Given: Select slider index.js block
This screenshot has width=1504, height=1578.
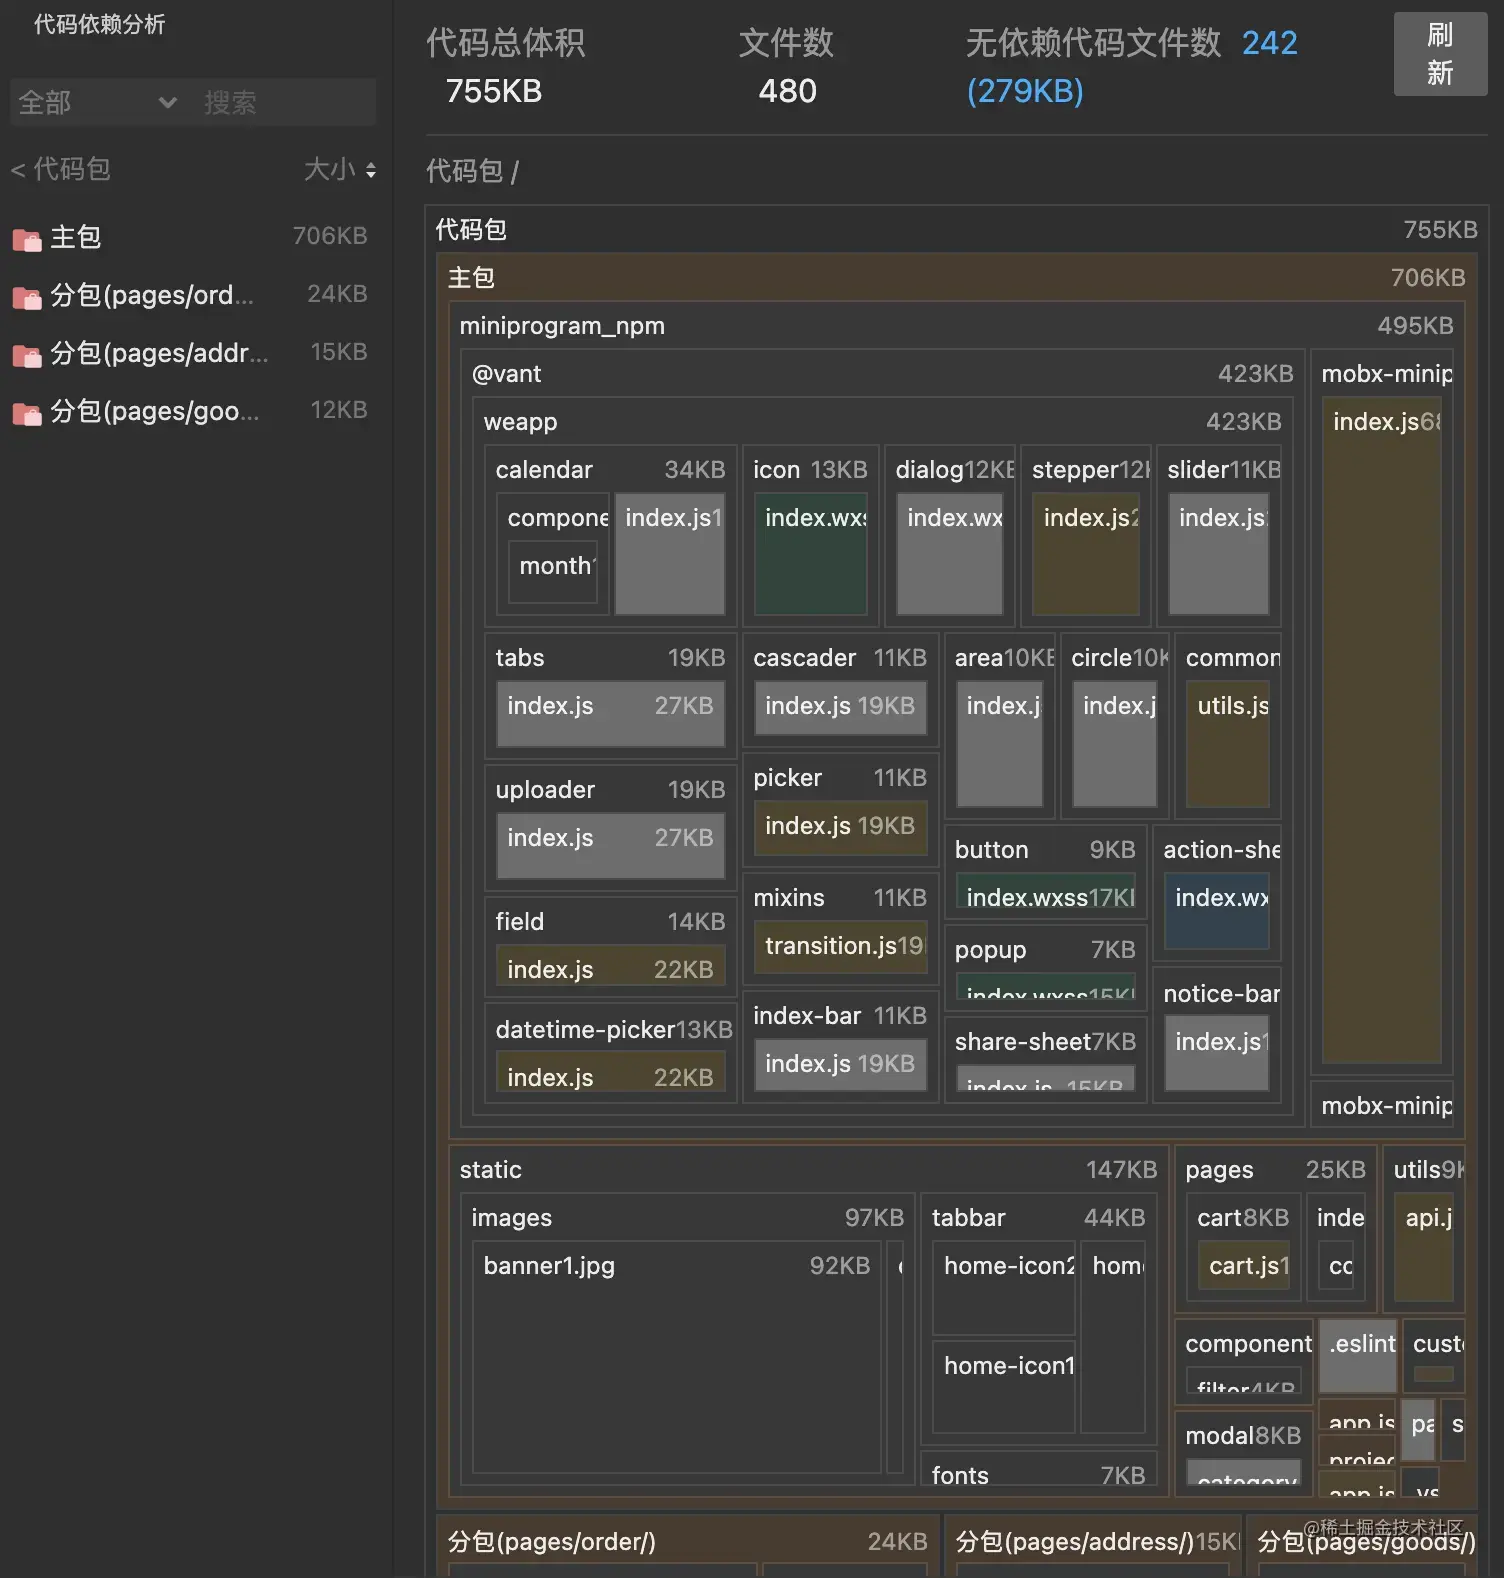Looking at the screenshot, I should 1219,554.
